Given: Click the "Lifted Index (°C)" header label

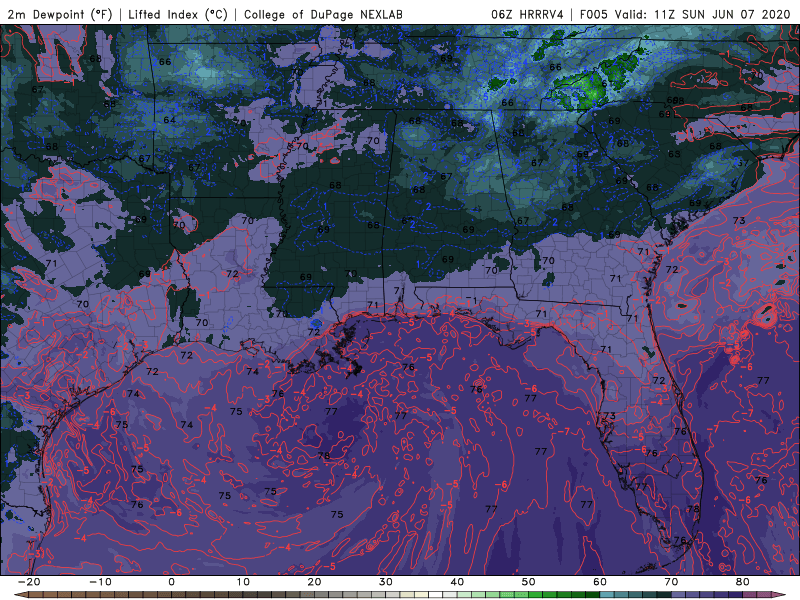Looking at the screenshot, I should click(x=178, y=14).
